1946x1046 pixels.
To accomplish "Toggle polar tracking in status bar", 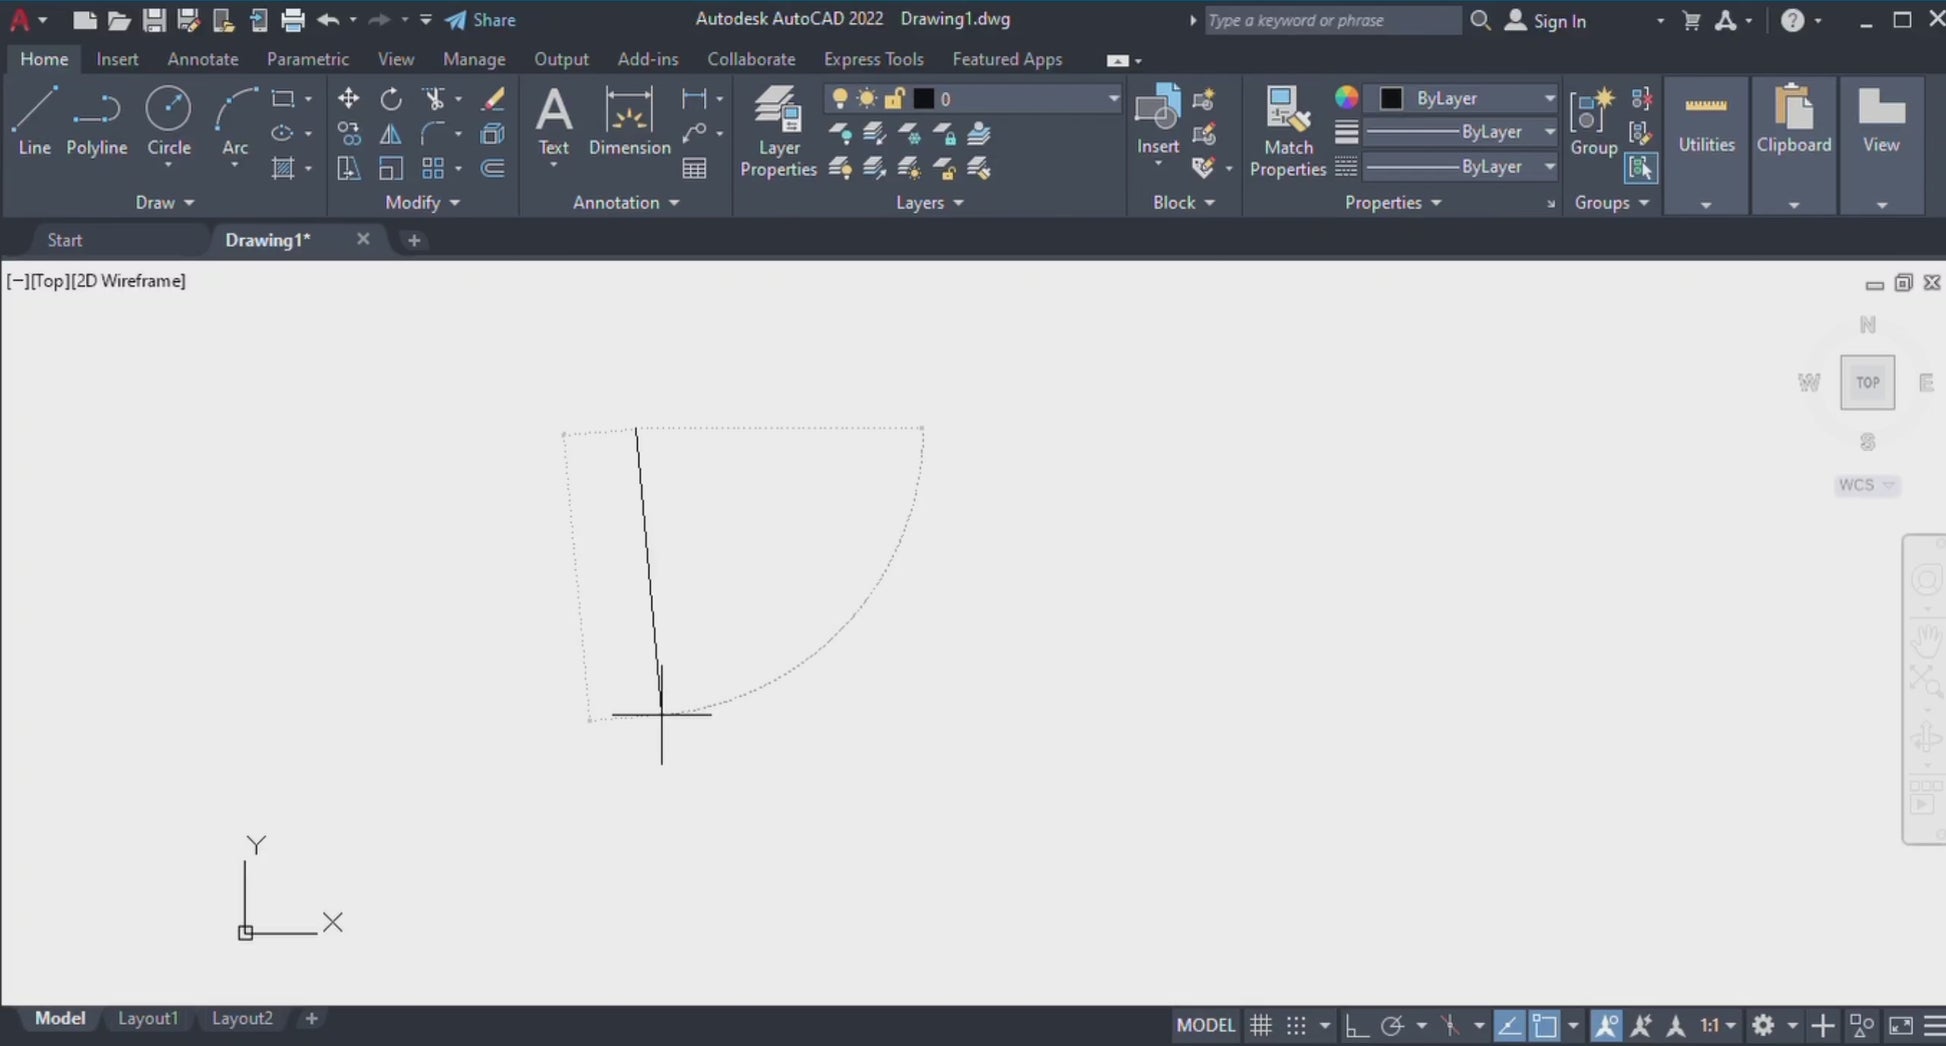I will pyautogui.click(x=1391, y=1026).
